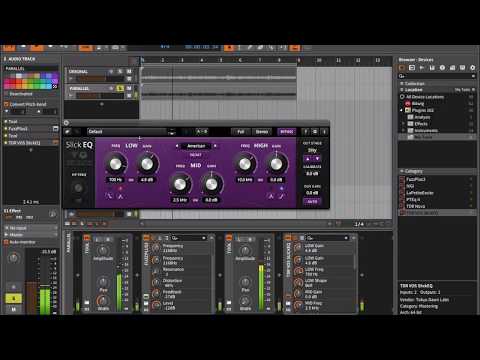
Task: Open the Master output dropdown
Action: [x=31, y=235]
